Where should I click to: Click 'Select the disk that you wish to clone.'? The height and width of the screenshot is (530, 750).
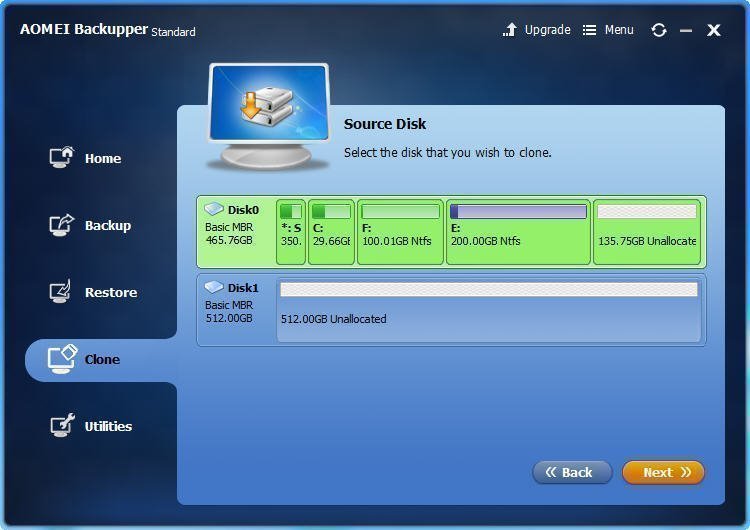click(x=448, y=153)
